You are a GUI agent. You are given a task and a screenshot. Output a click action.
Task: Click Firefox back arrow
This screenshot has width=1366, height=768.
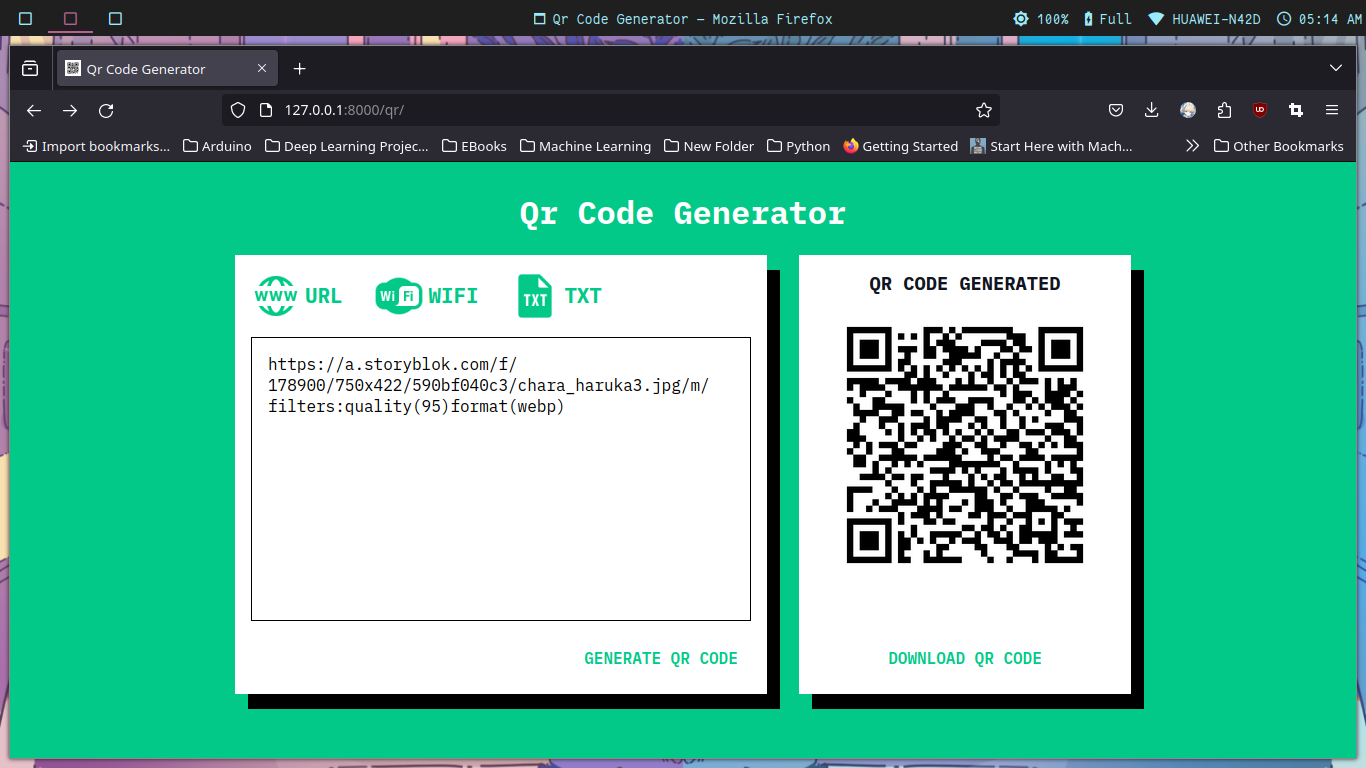point(34,110)
